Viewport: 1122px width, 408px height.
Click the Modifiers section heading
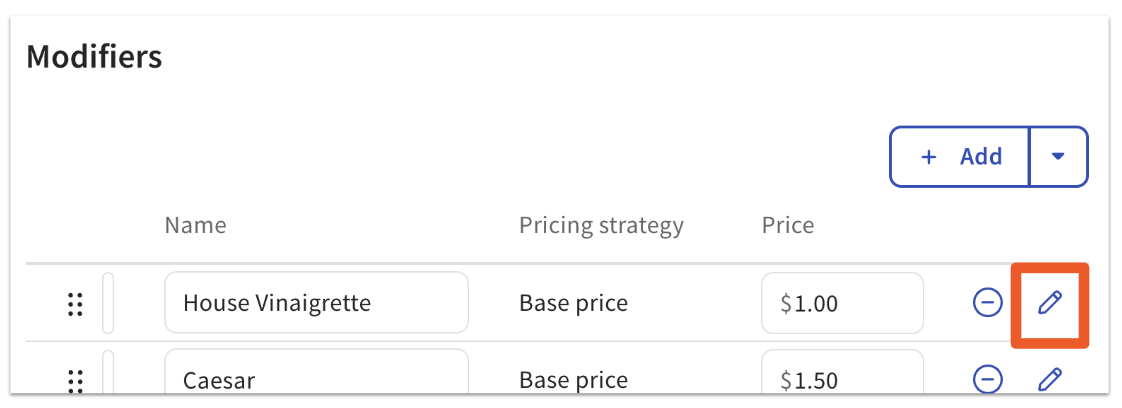click(x=94, y=57)
